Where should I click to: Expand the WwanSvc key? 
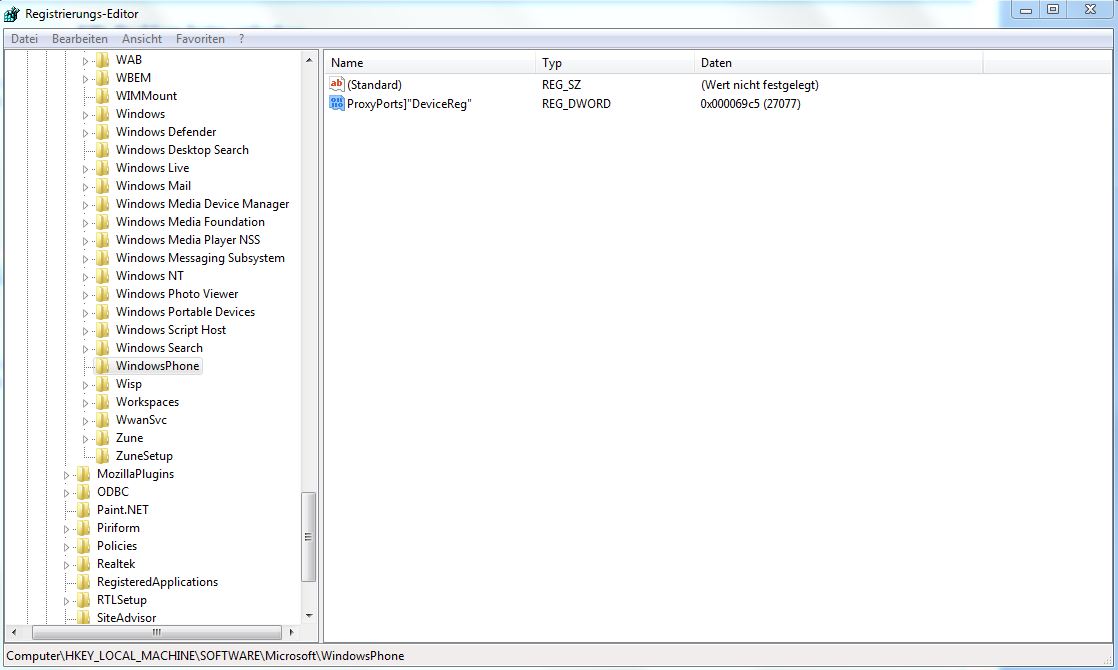click(x=85, y=421)
